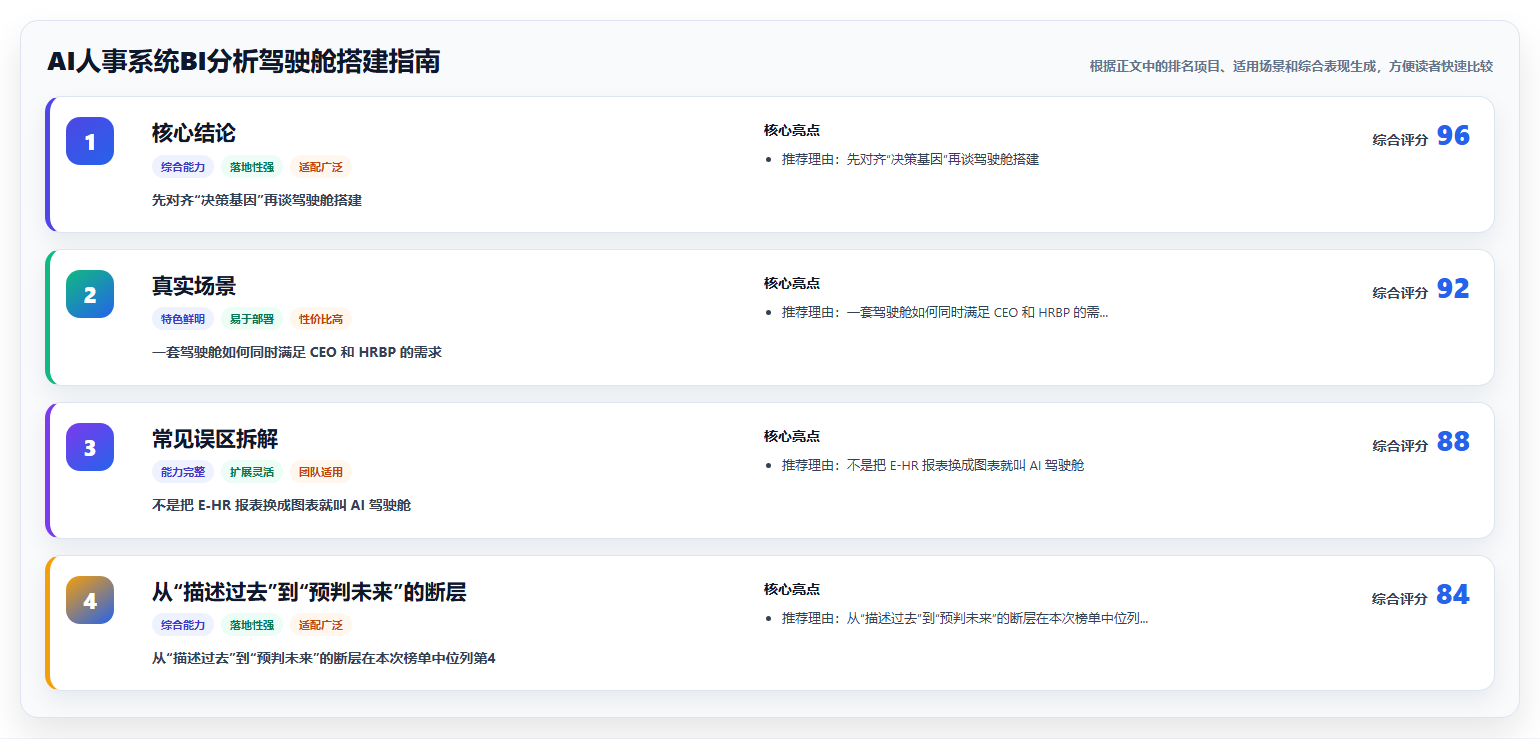Click the score value 88

pyautogui.click(x=1453, y=442)
